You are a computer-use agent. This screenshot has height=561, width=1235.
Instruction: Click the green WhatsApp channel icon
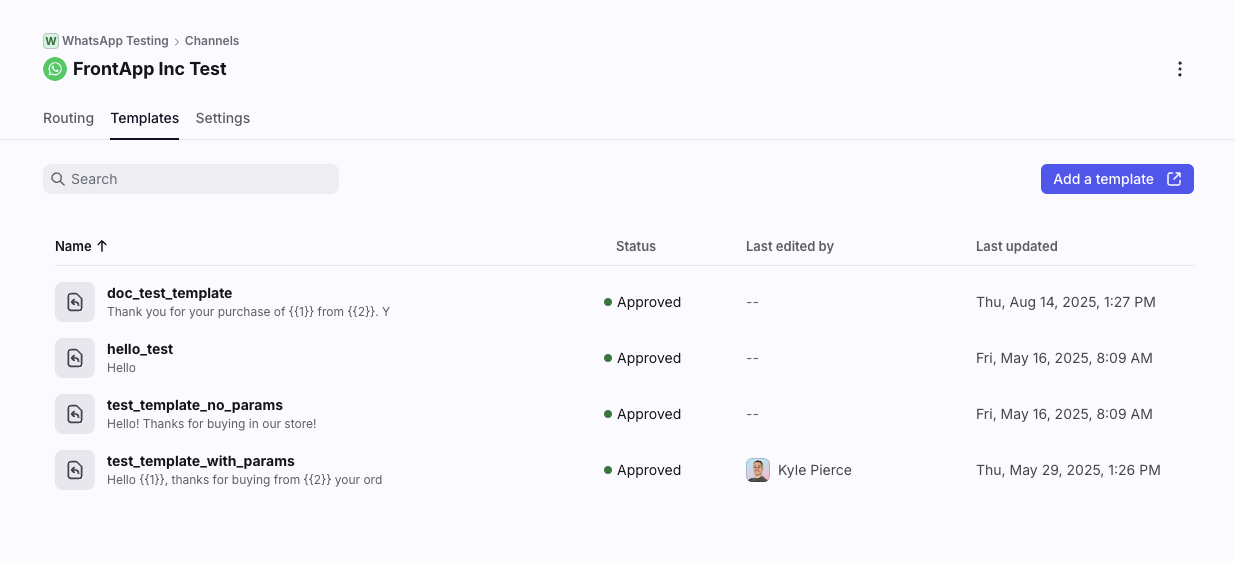(55, 69)
